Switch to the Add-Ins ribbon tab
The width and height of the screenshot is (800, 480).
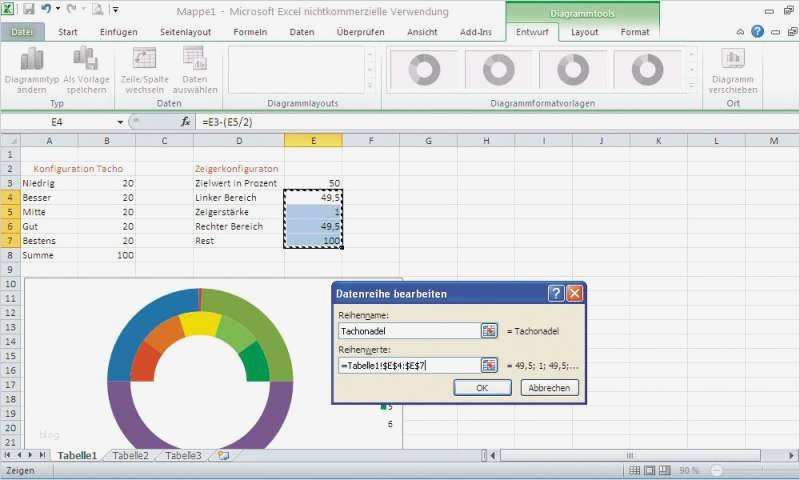pyautogui.click(x=476, y=32)
